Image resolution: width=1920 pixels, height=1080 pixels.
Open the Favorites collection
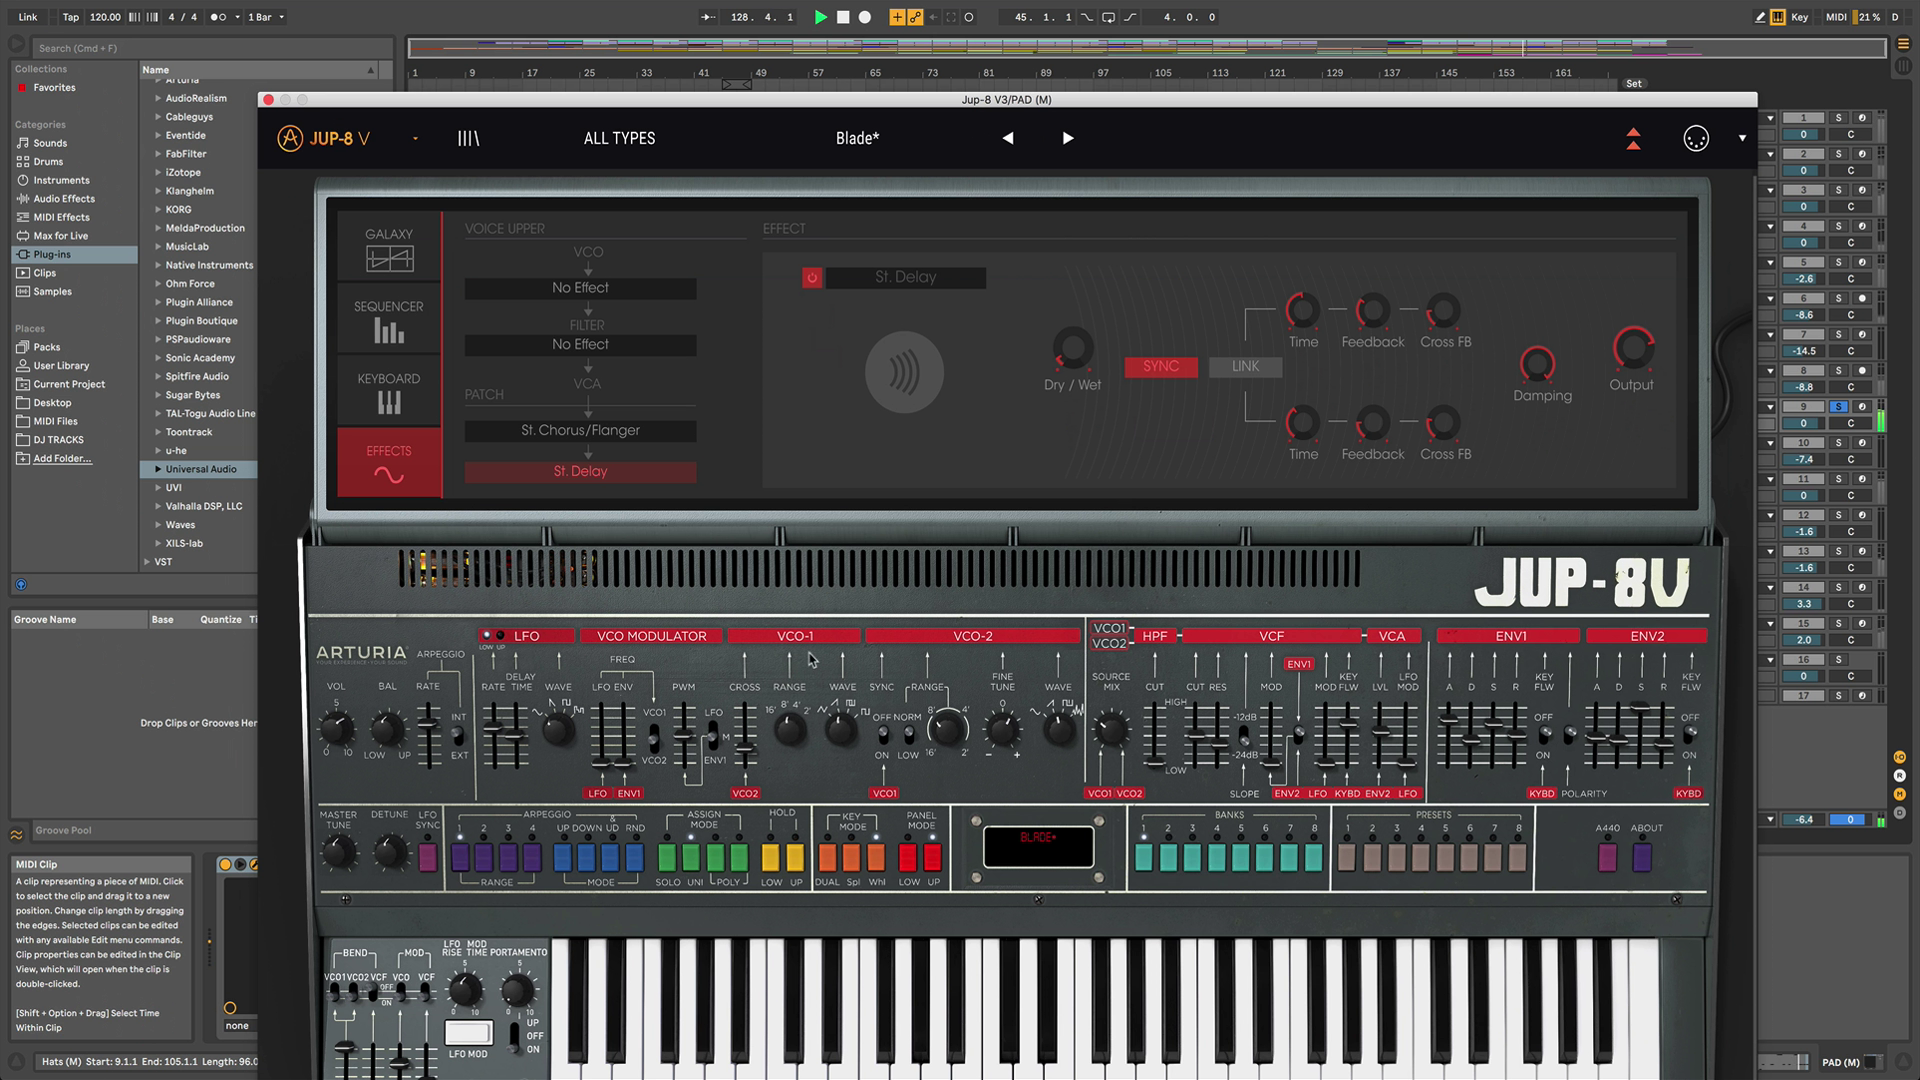point(54,88)
